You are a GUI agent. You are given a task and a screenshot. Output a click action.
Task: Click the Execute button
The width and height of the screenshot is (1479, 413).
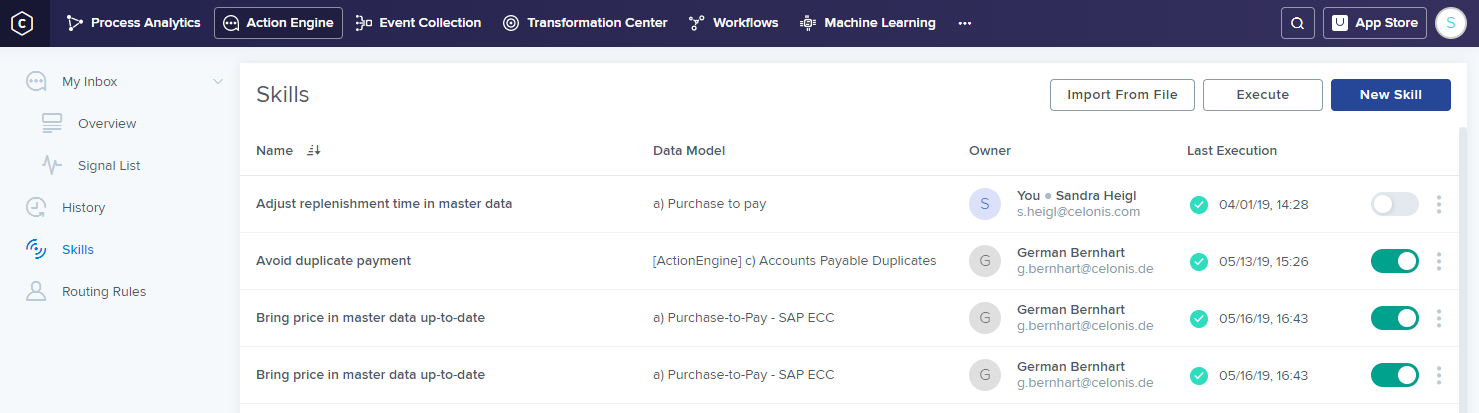[x=1263, y=95]
